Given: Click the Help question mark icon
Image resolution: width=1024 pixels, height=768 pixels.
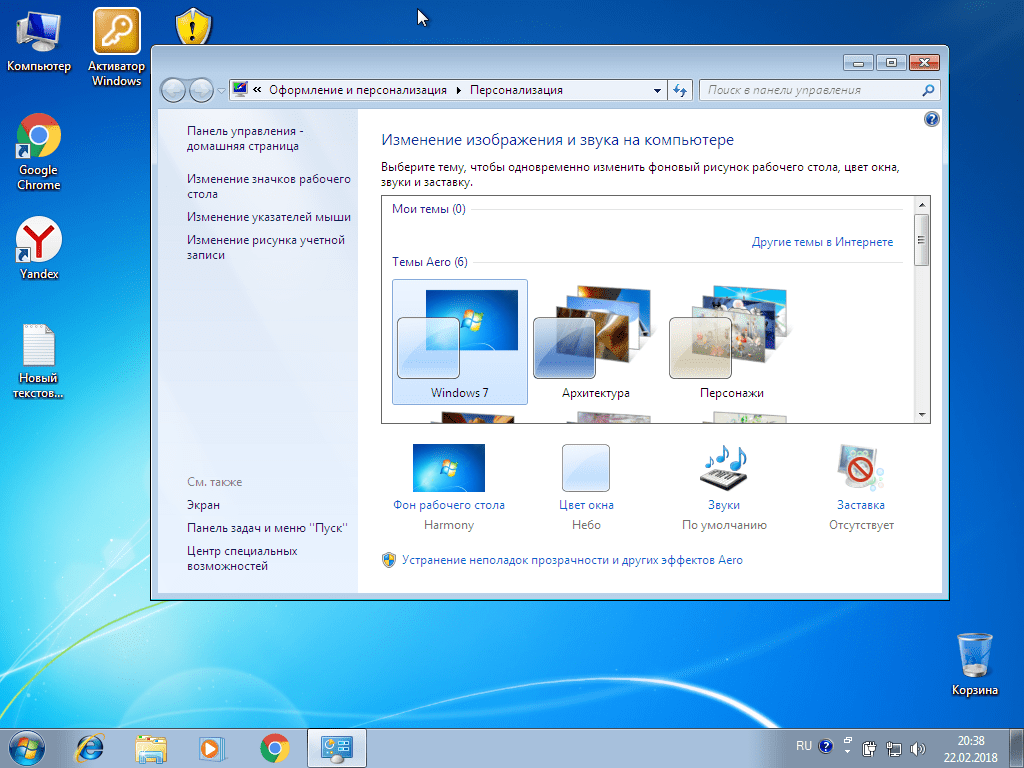Looking at the screenshot, I should click(x=931, y=118).
